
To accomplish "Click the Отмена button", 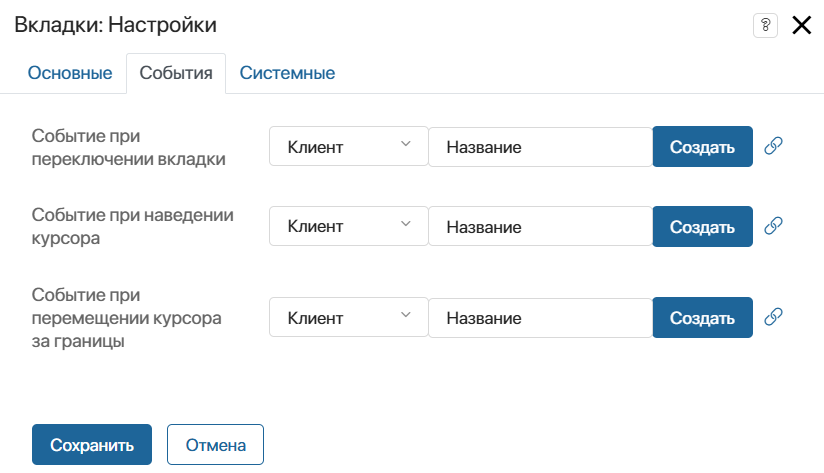I will point(215,445).
